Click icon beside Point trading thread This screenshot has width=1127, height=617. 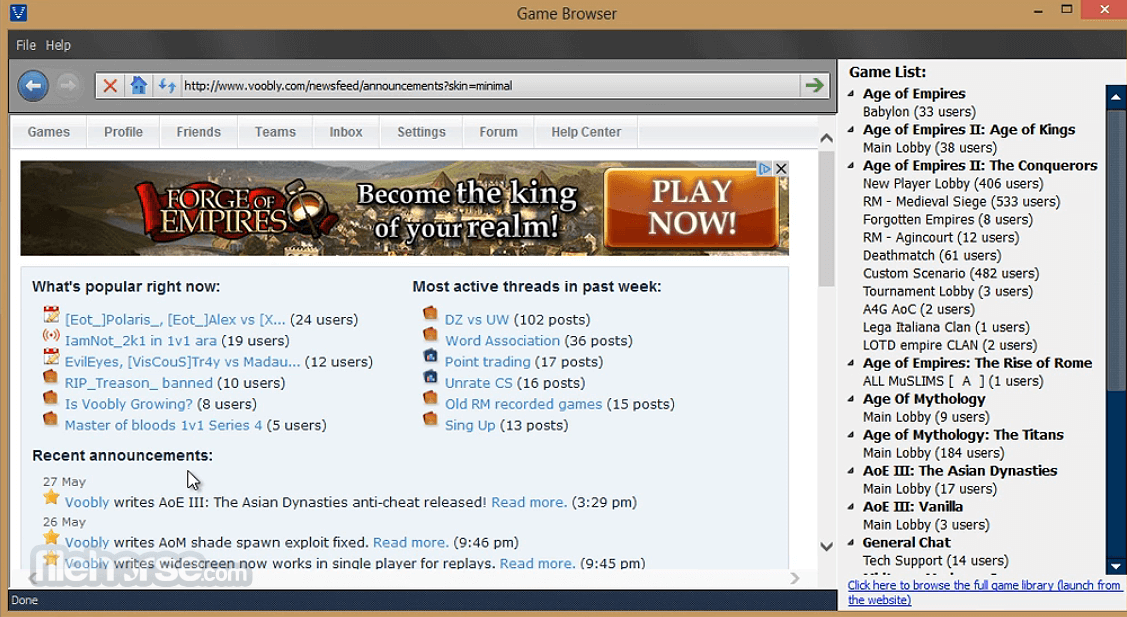pyautogui.click(x=431, y=355)
